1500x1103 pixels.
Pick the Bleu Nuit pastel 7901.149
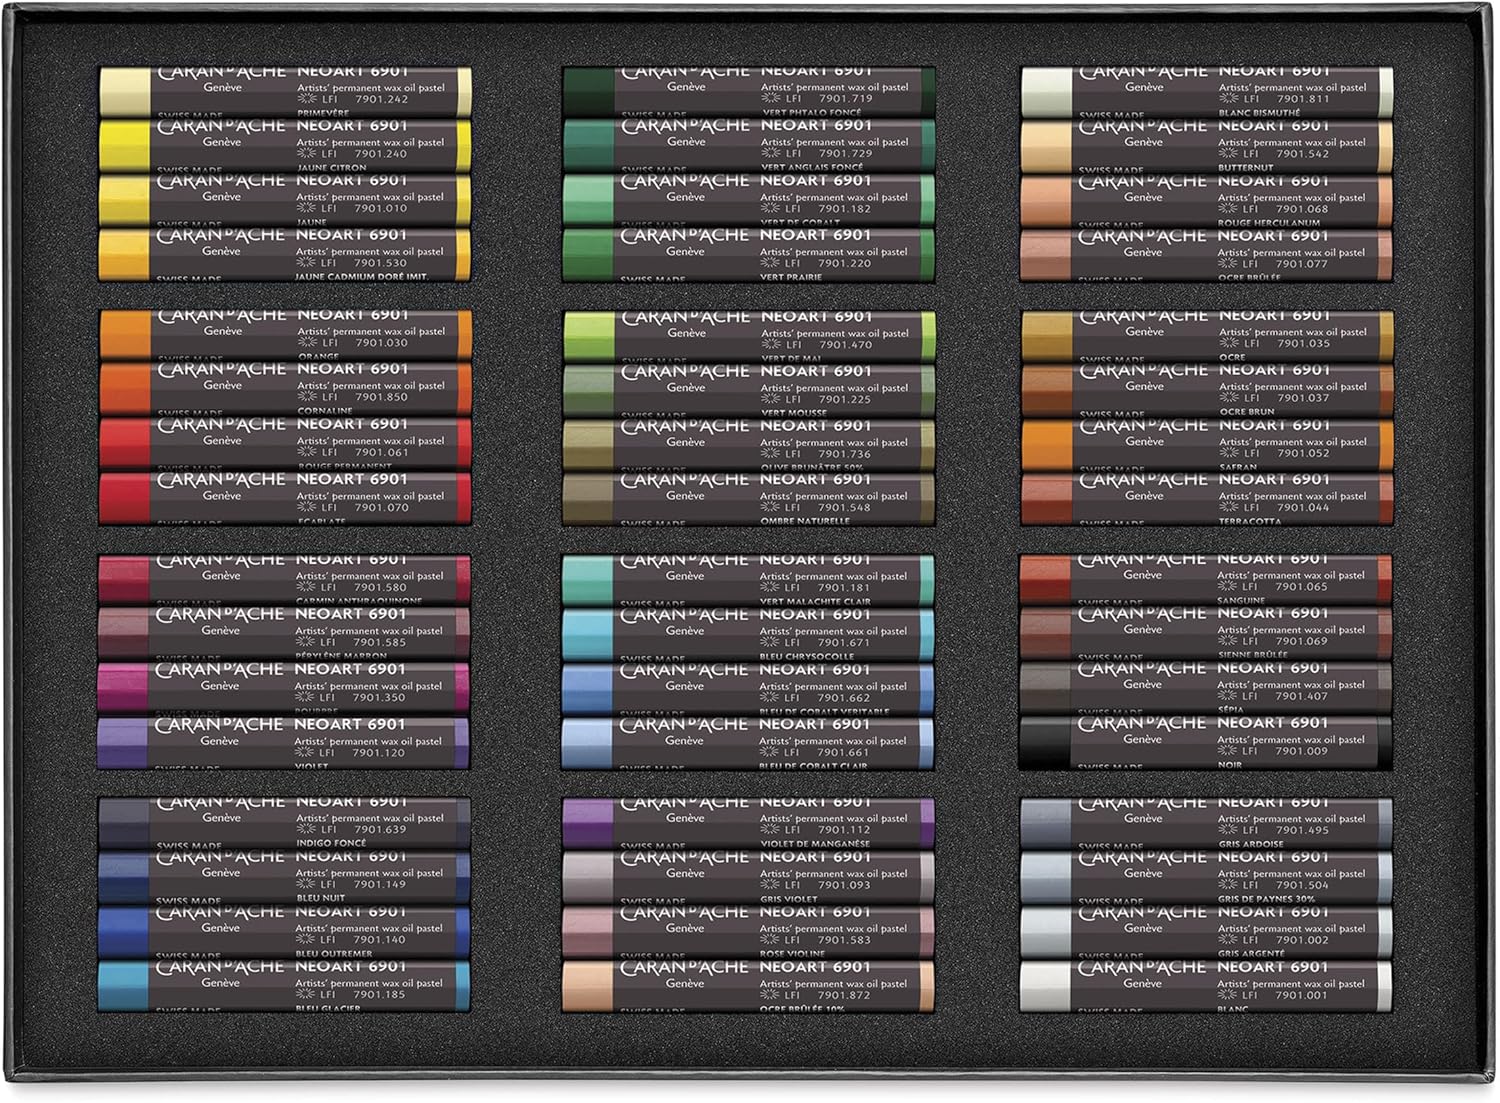coord(285,877)
